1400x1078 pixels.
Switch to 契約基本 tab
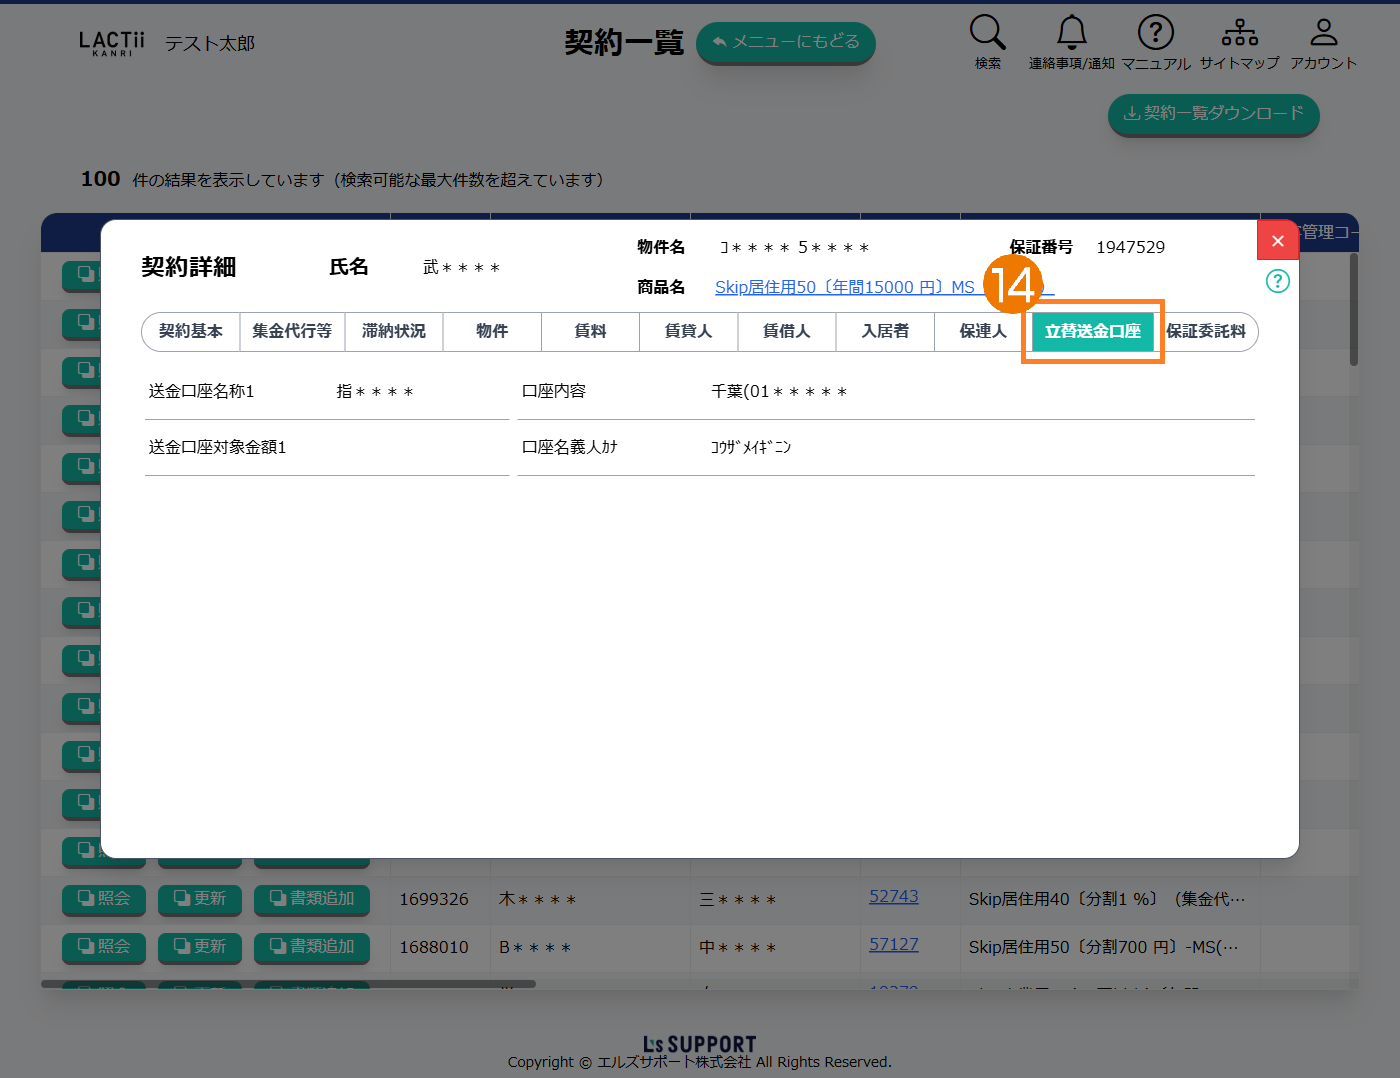click(191, 331)
